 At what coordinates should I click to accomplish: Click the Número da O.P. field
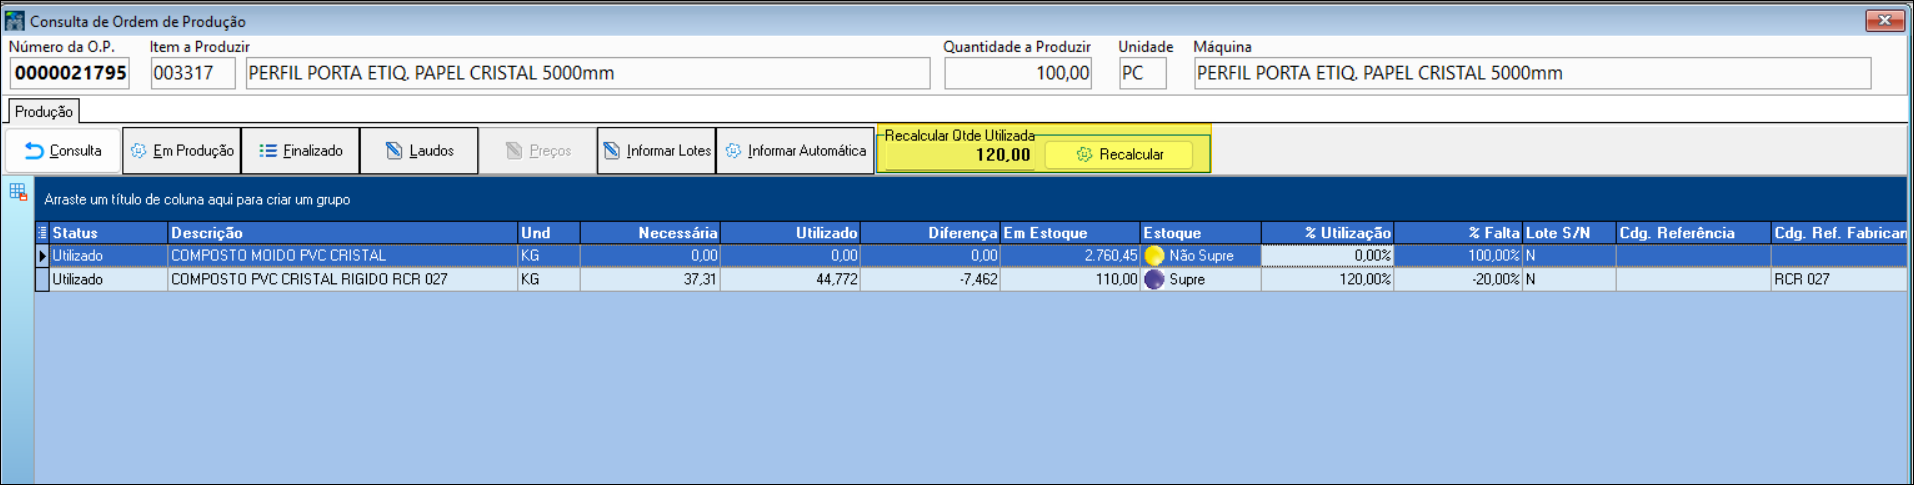70,73
